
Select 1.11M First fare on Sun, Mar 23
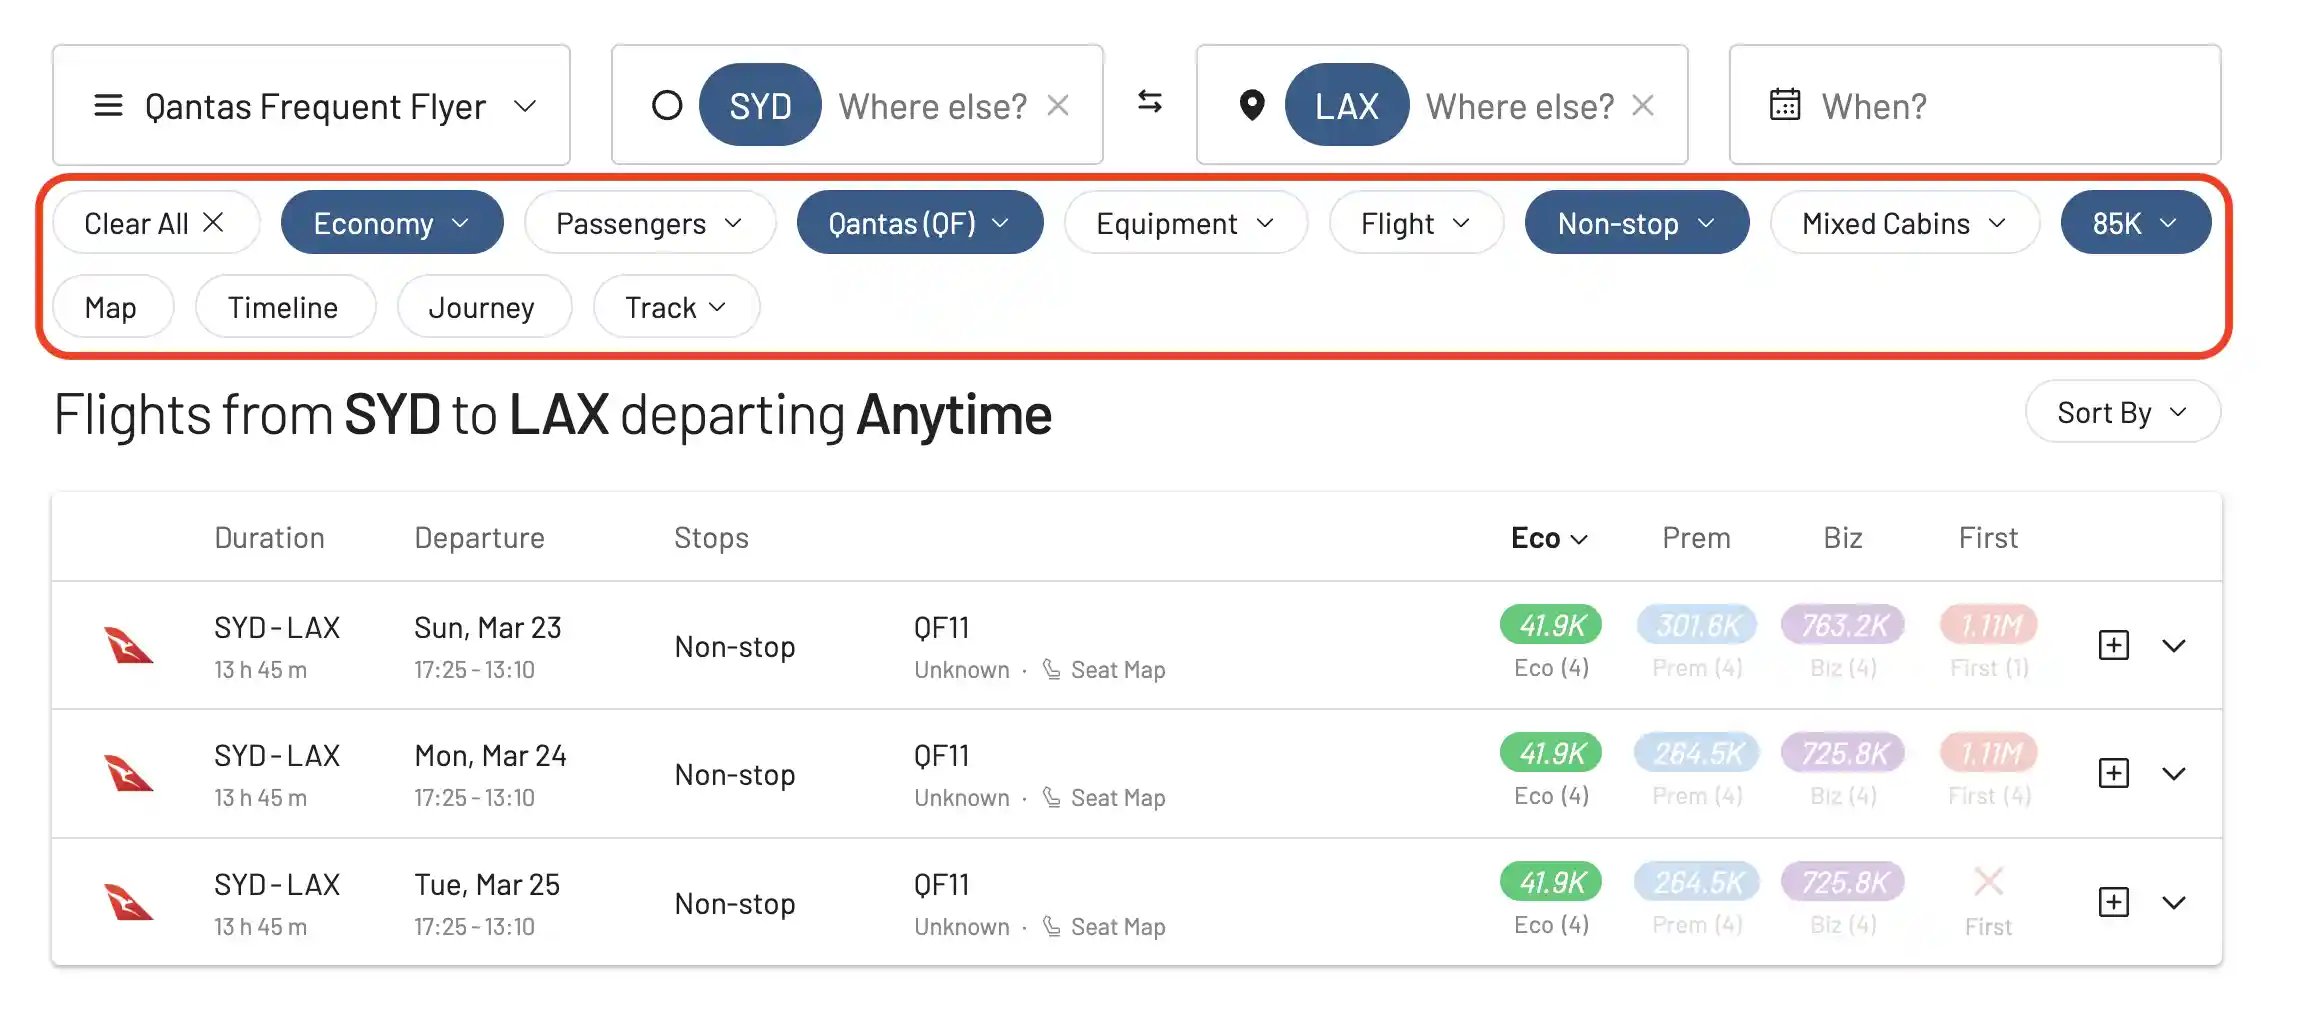pyautogui.click(x=1989, y=625)
